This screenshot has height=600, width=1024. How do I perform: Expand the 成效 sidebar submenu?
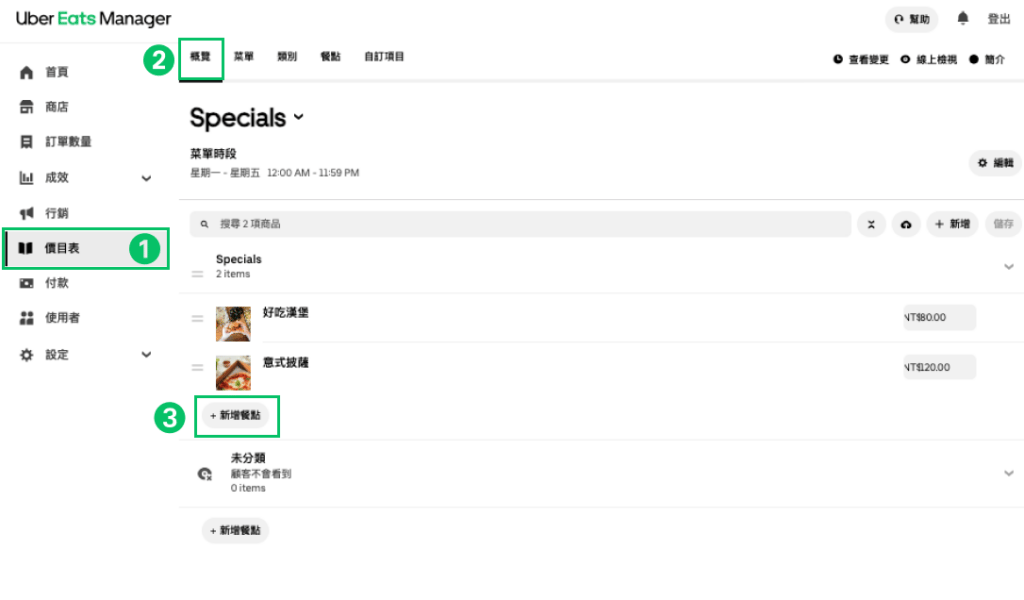(x=146, y=178)
